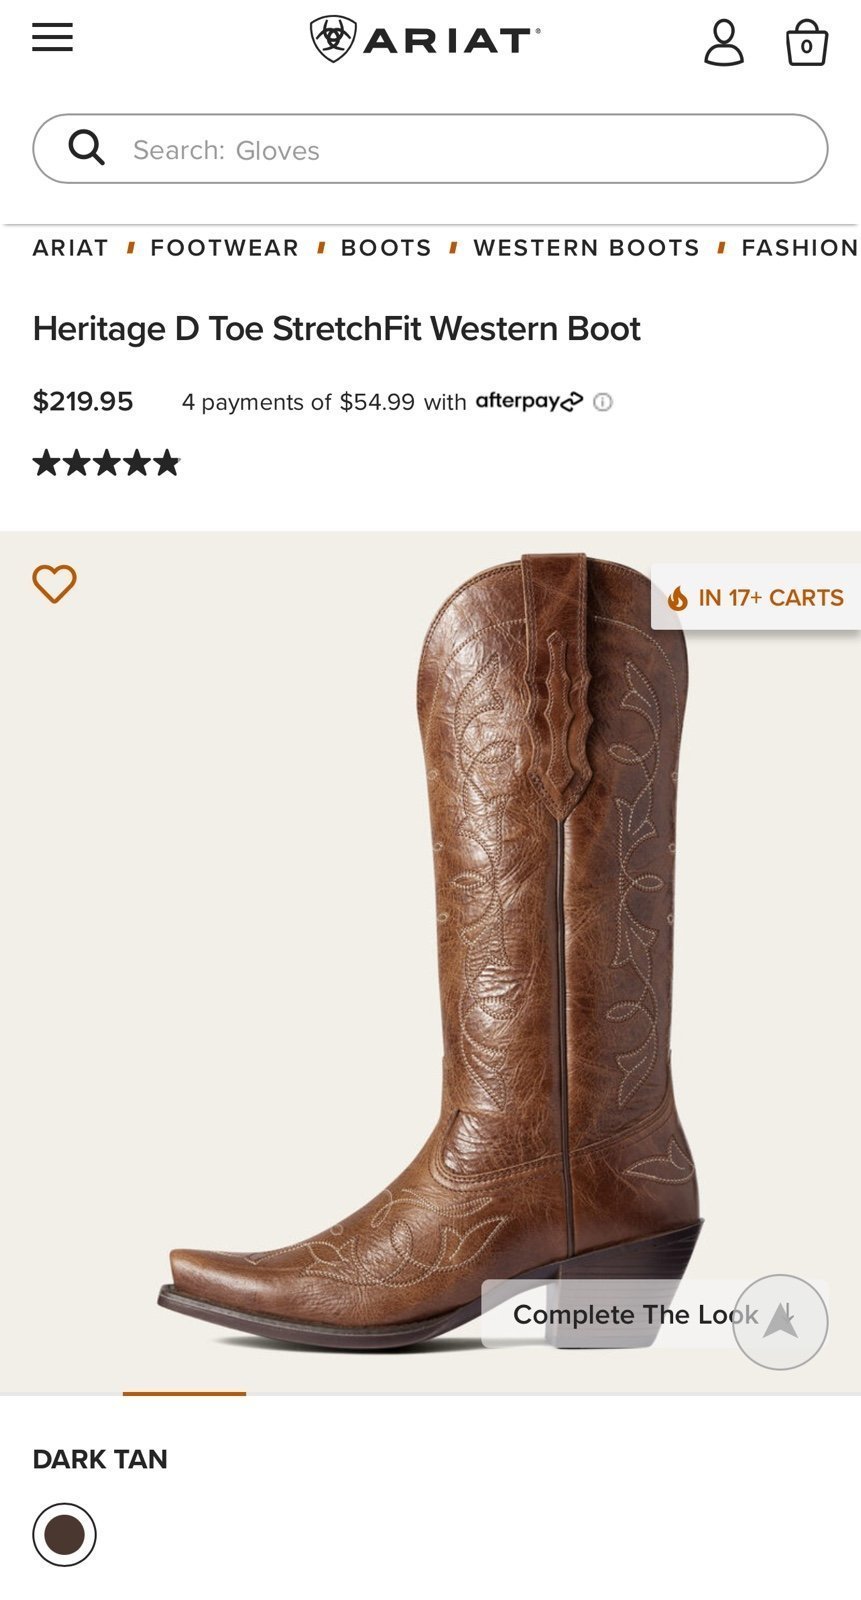Click the Afterpay info icon

tap(602, 402)
